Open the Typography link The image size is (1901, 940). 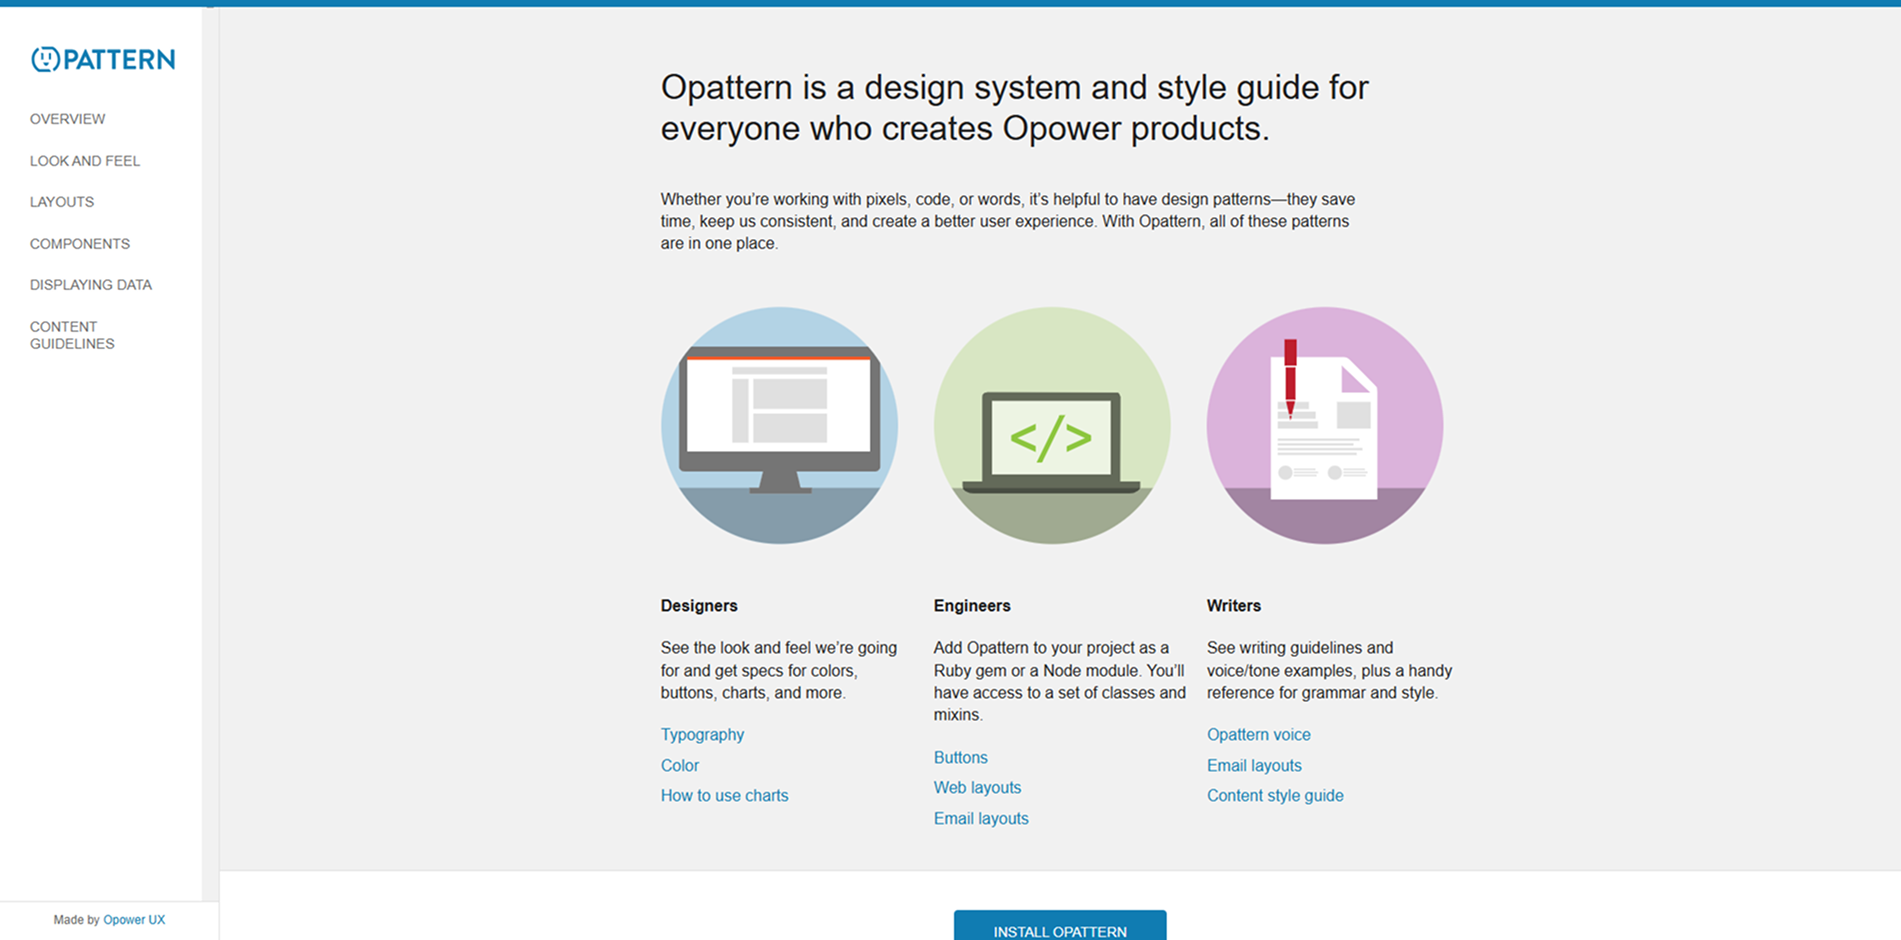(702, 735)
